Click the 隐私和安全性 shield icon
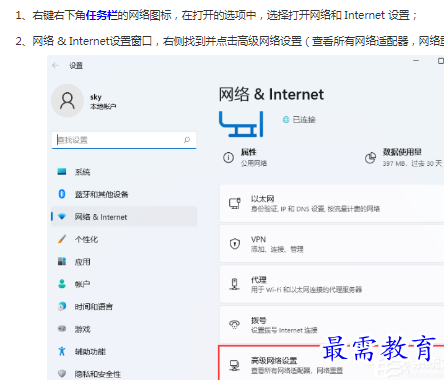This screenshot has height=380, width=444. [62, 373]
